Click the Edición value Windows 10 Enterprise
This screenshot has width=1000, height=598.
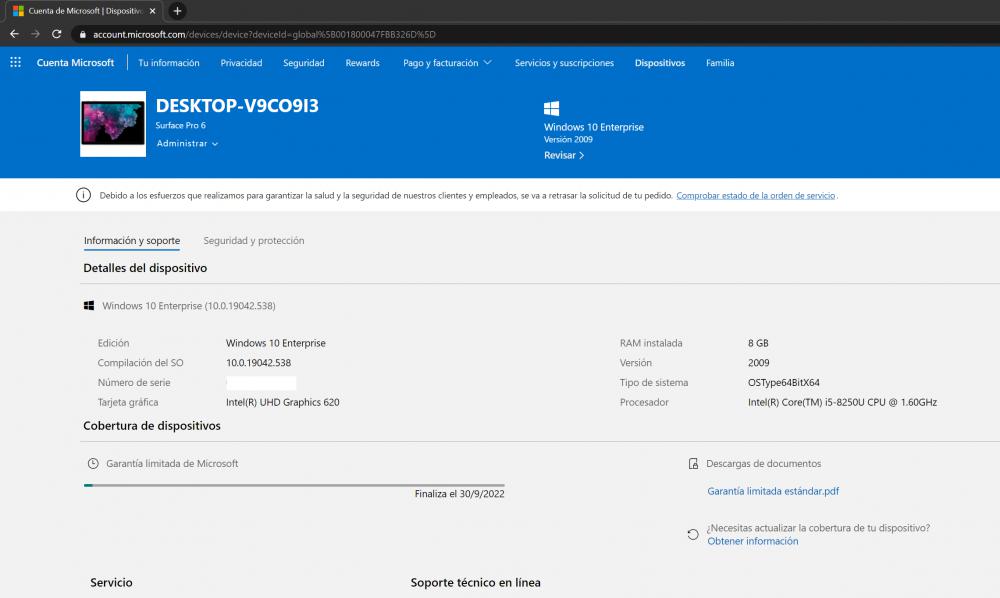[x=276, y=343]
